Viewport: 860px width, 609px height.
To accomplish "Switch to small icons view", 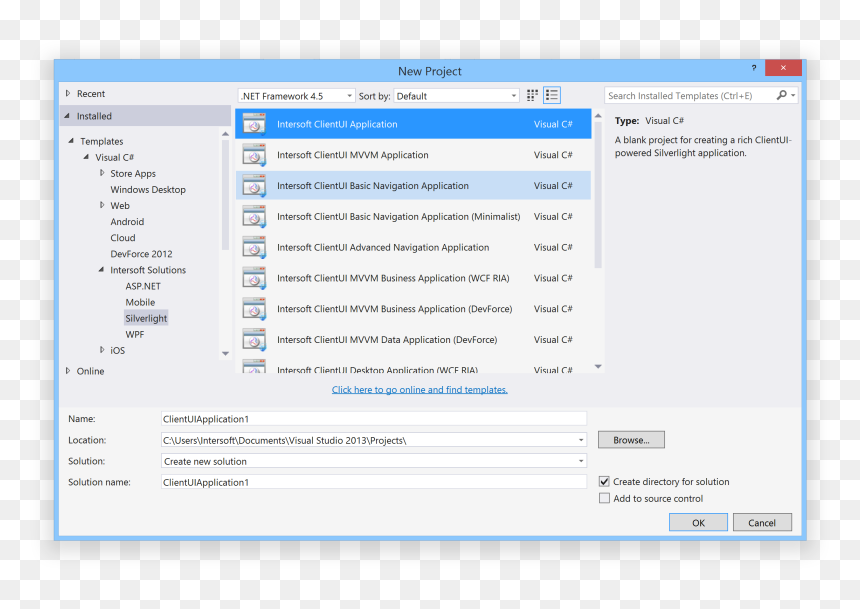I will 532,95.
